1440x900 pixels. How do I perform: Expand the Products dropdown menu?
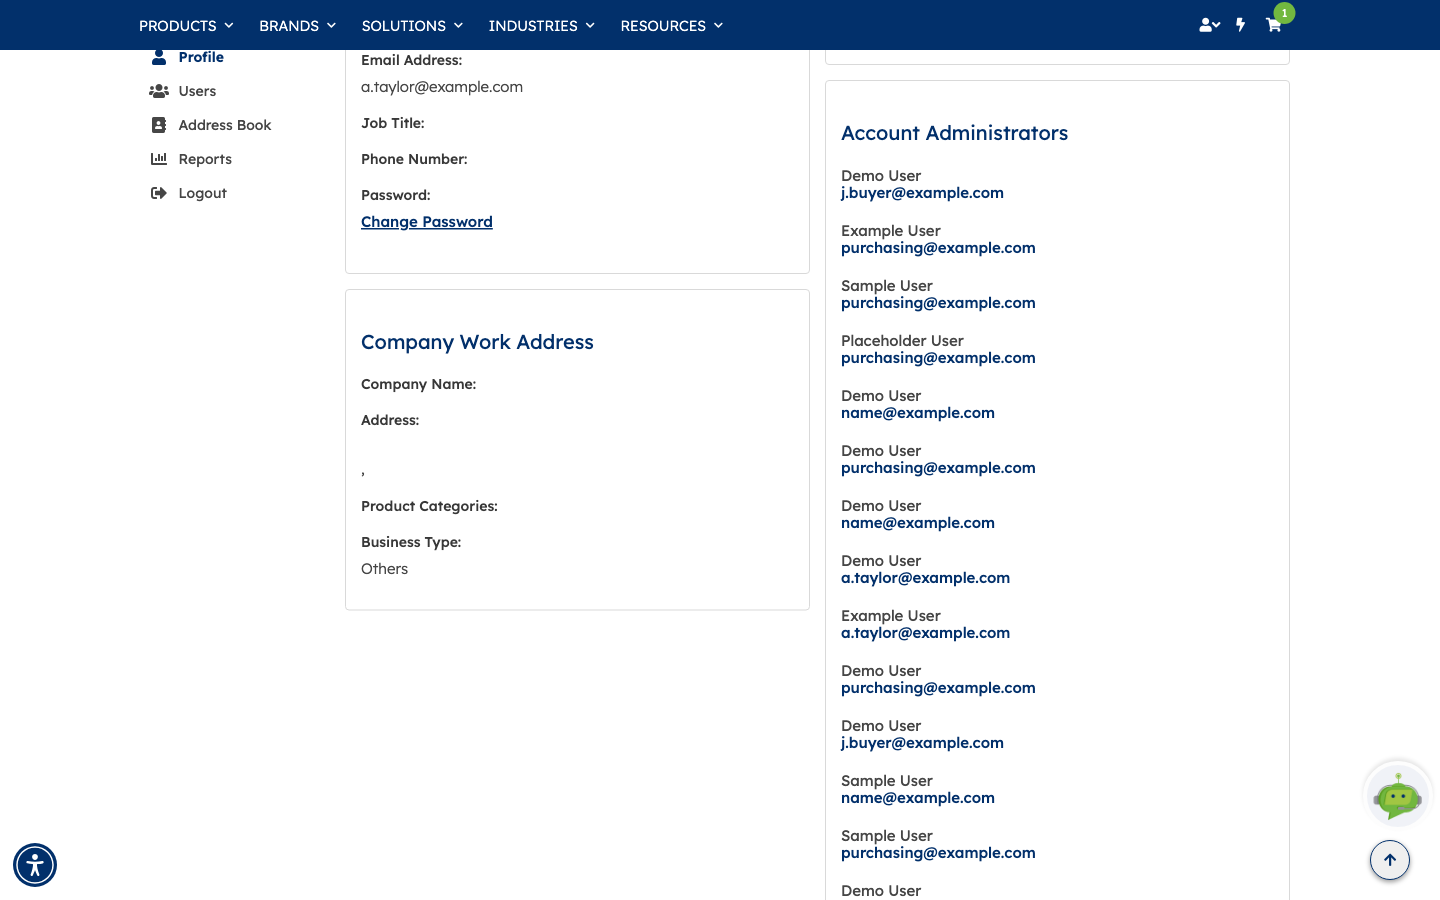[x=186, y=25]
